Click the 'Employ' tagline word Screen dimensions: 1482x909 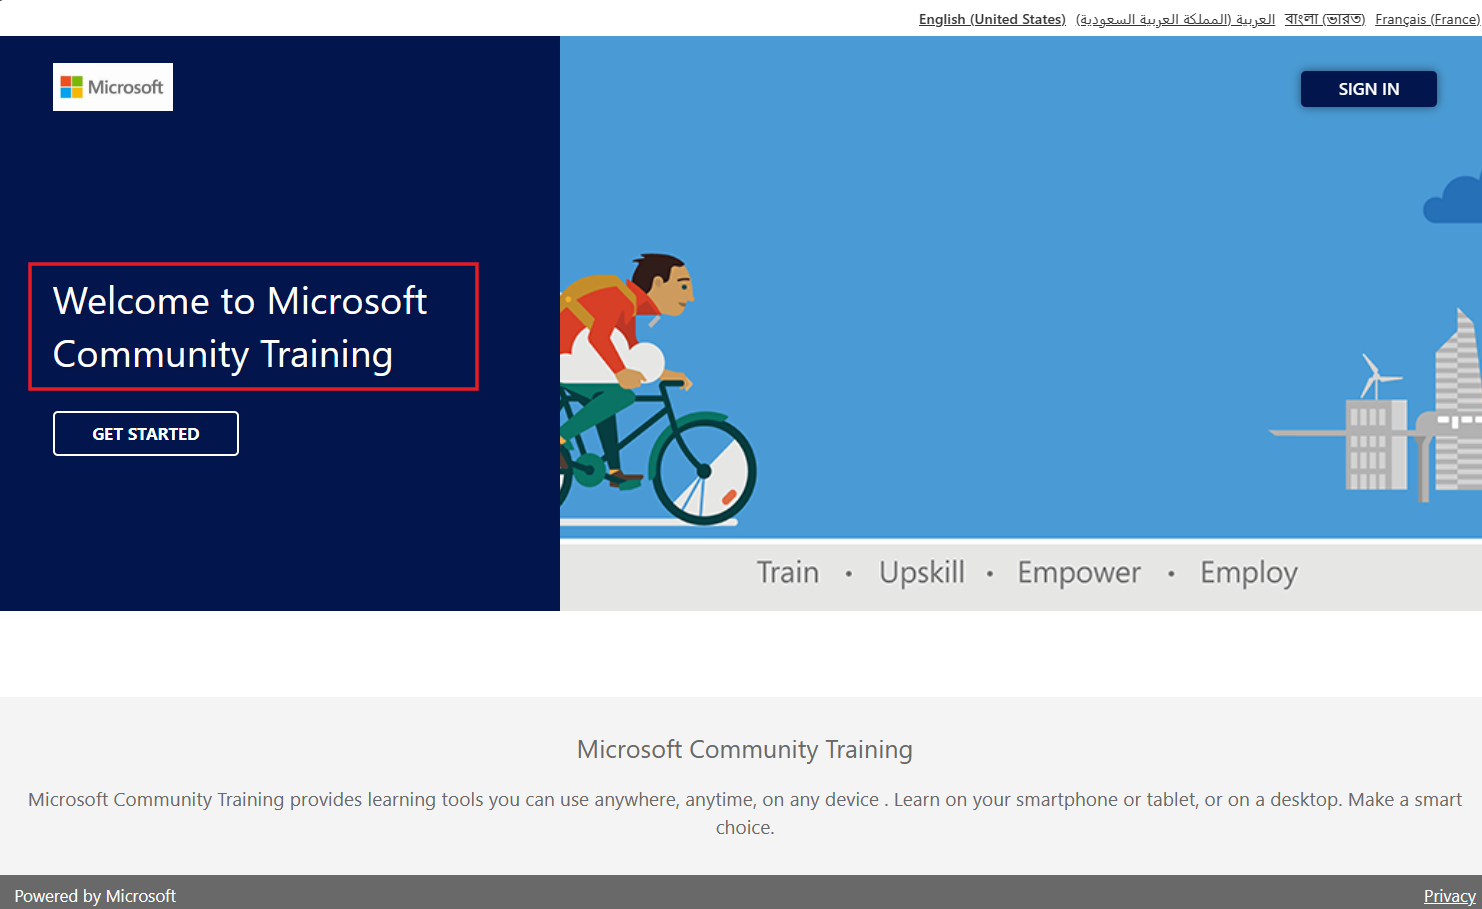pyautogui.click(x=1249, y=572)
